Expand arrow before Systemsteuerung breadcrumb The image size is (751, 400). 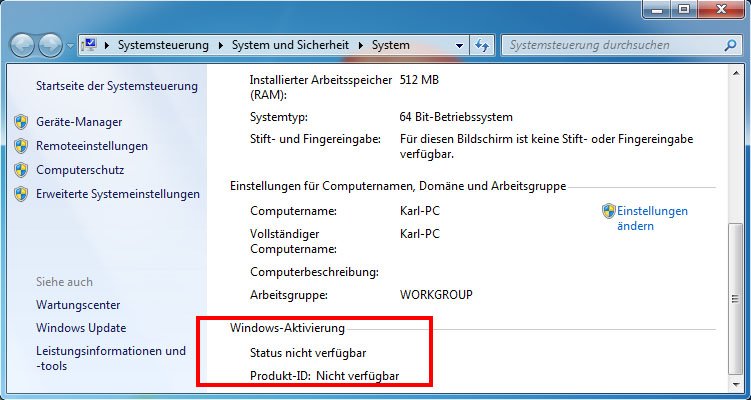coord(107,46)
